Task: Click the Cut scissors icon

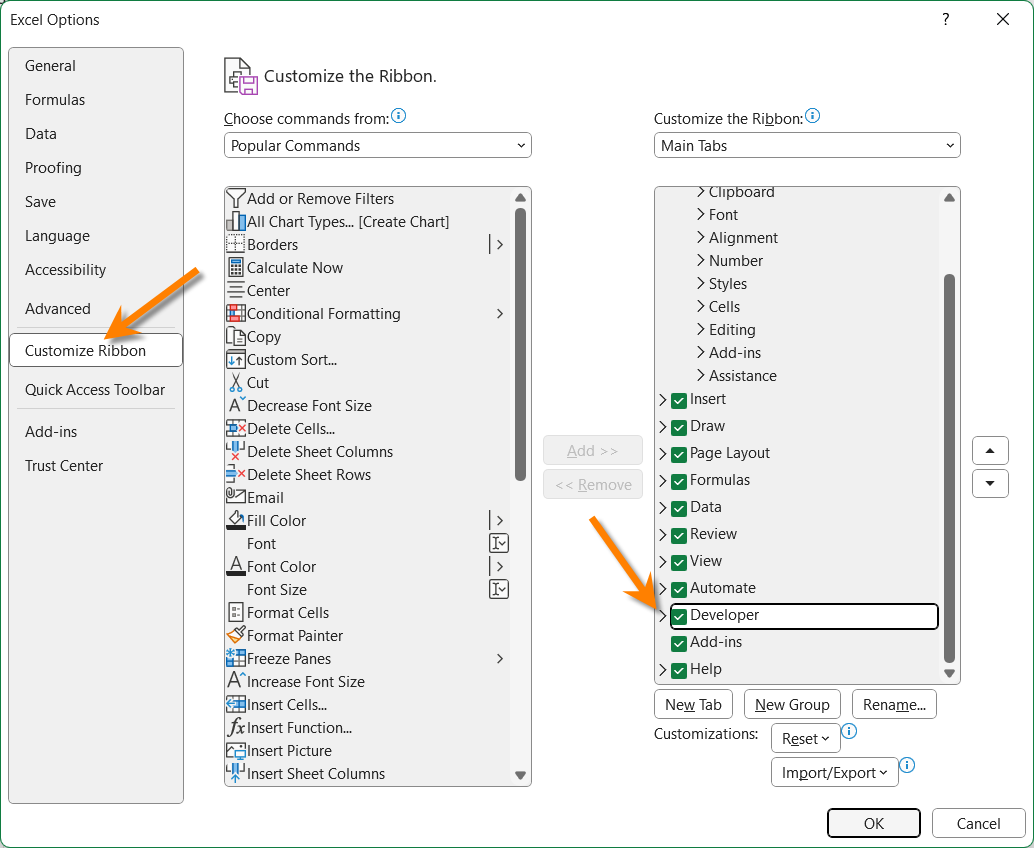Action: point(235,382)
